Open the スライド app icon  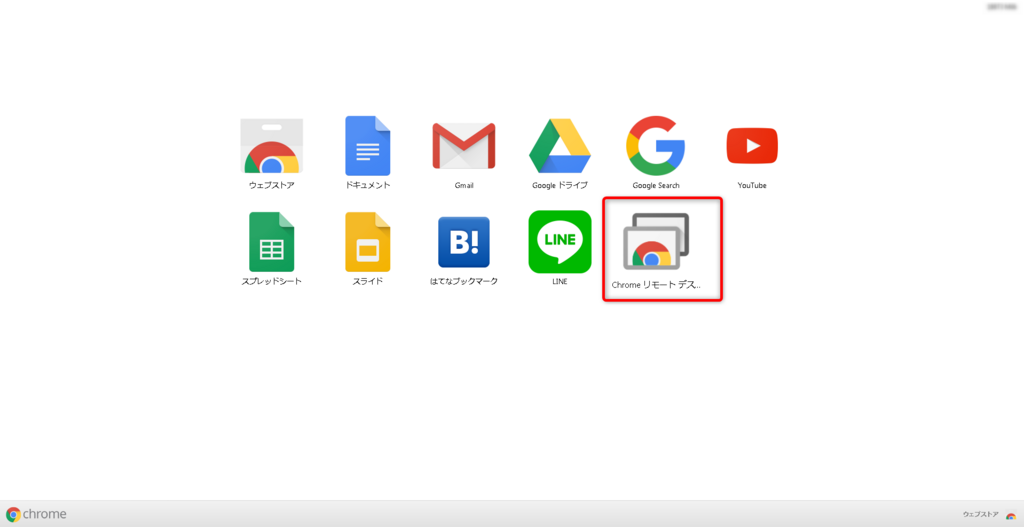click(x=368, y=242)
